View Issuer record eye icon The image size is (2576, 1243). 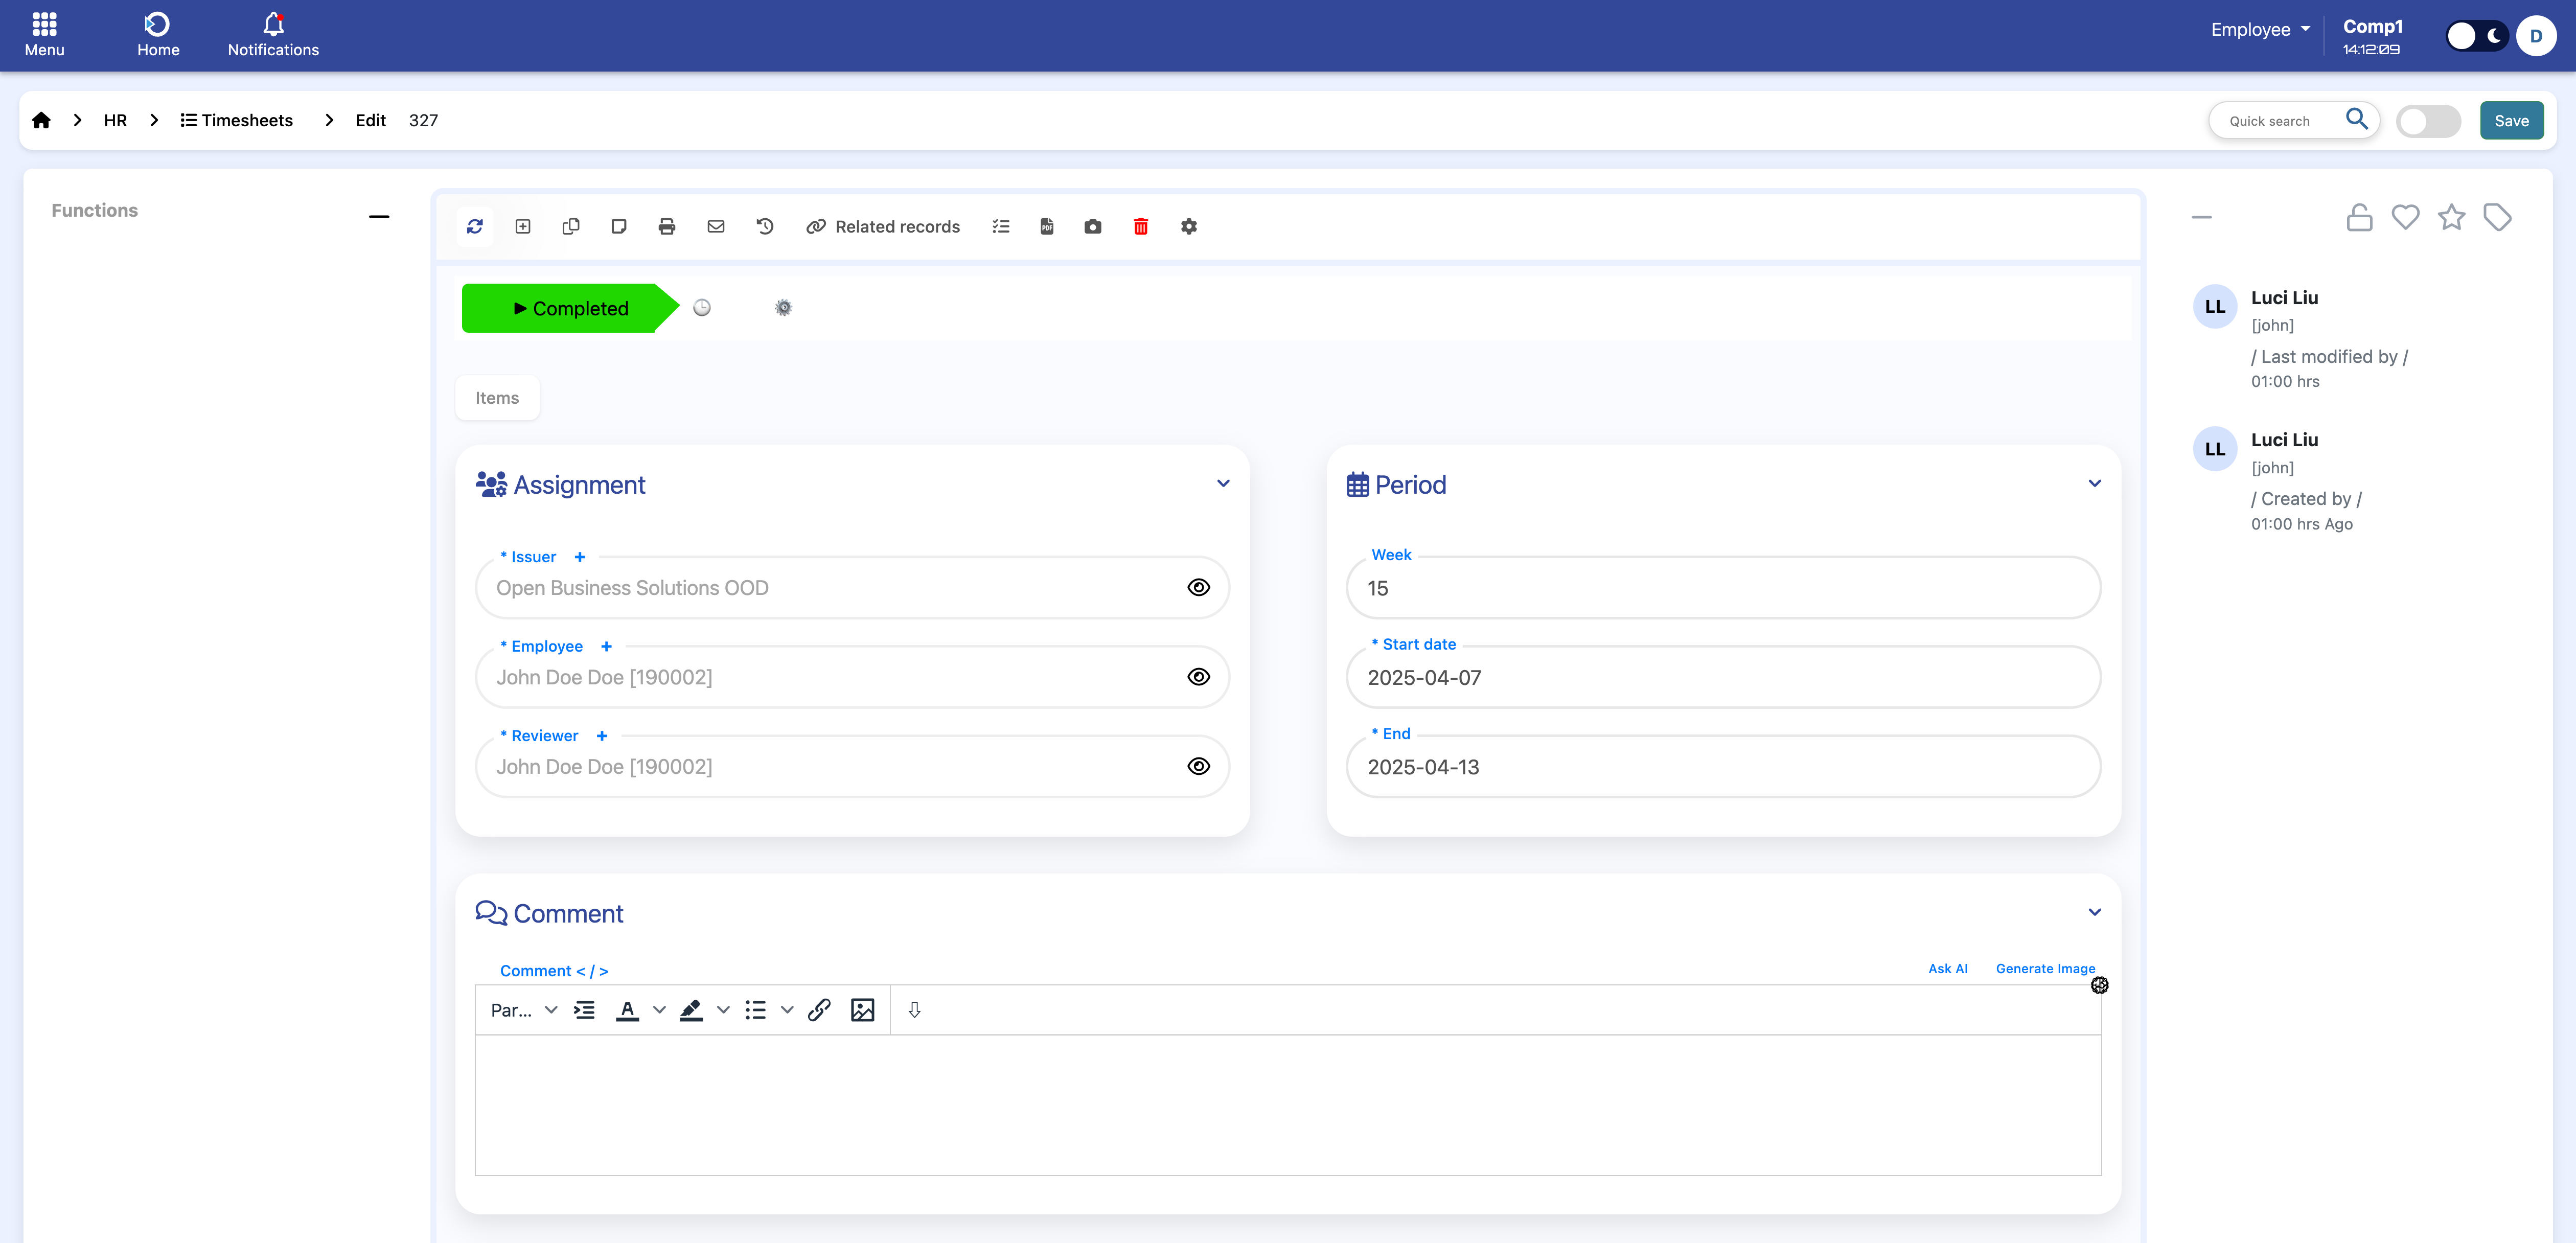click(1199, 588)
